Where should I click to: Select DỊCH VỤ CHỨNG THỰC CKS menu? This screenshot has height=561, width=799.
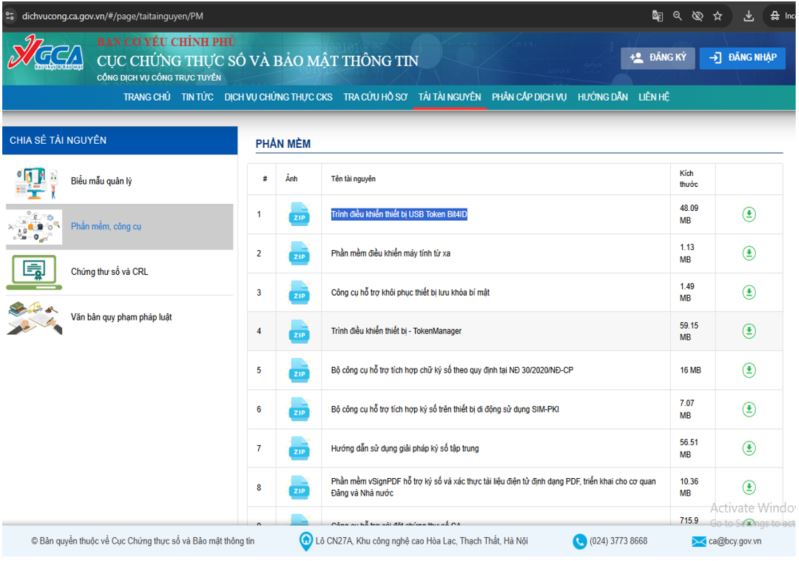(x=278, y=97)
